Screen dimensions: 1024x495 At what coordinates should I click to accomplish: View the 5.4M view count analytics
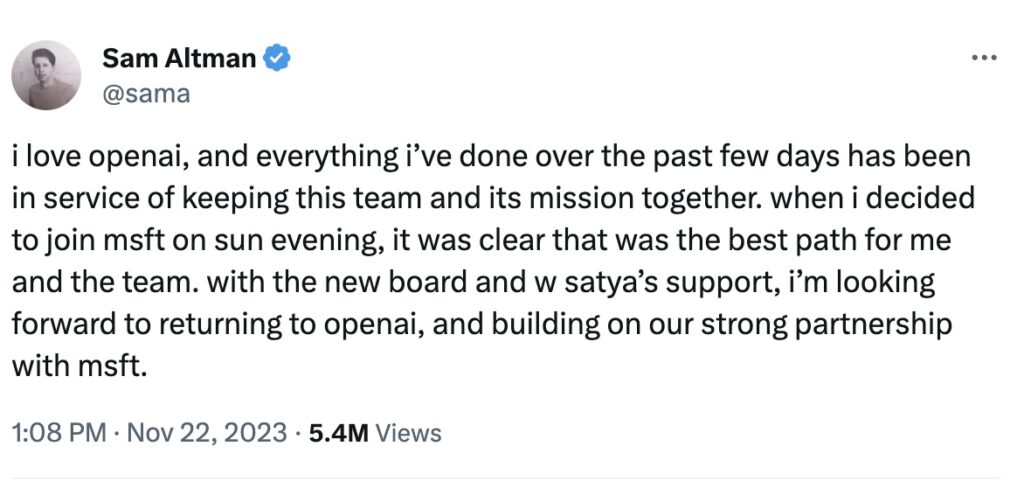pos(338,433)
